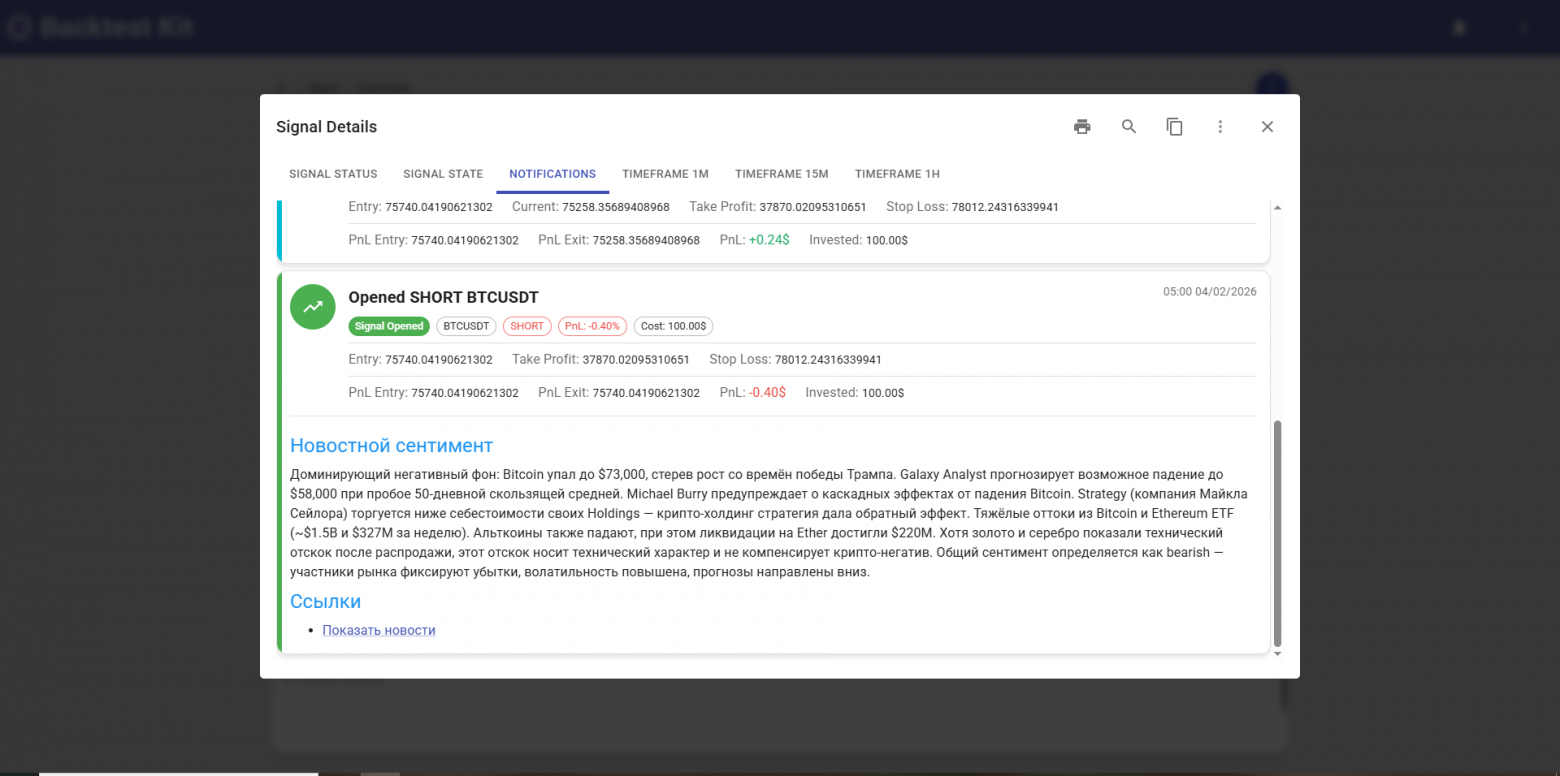Image resolution: width=1560 pixels, height=776 pixels.
Task: Open the Показать новости news link
Action: click(379, 630)
